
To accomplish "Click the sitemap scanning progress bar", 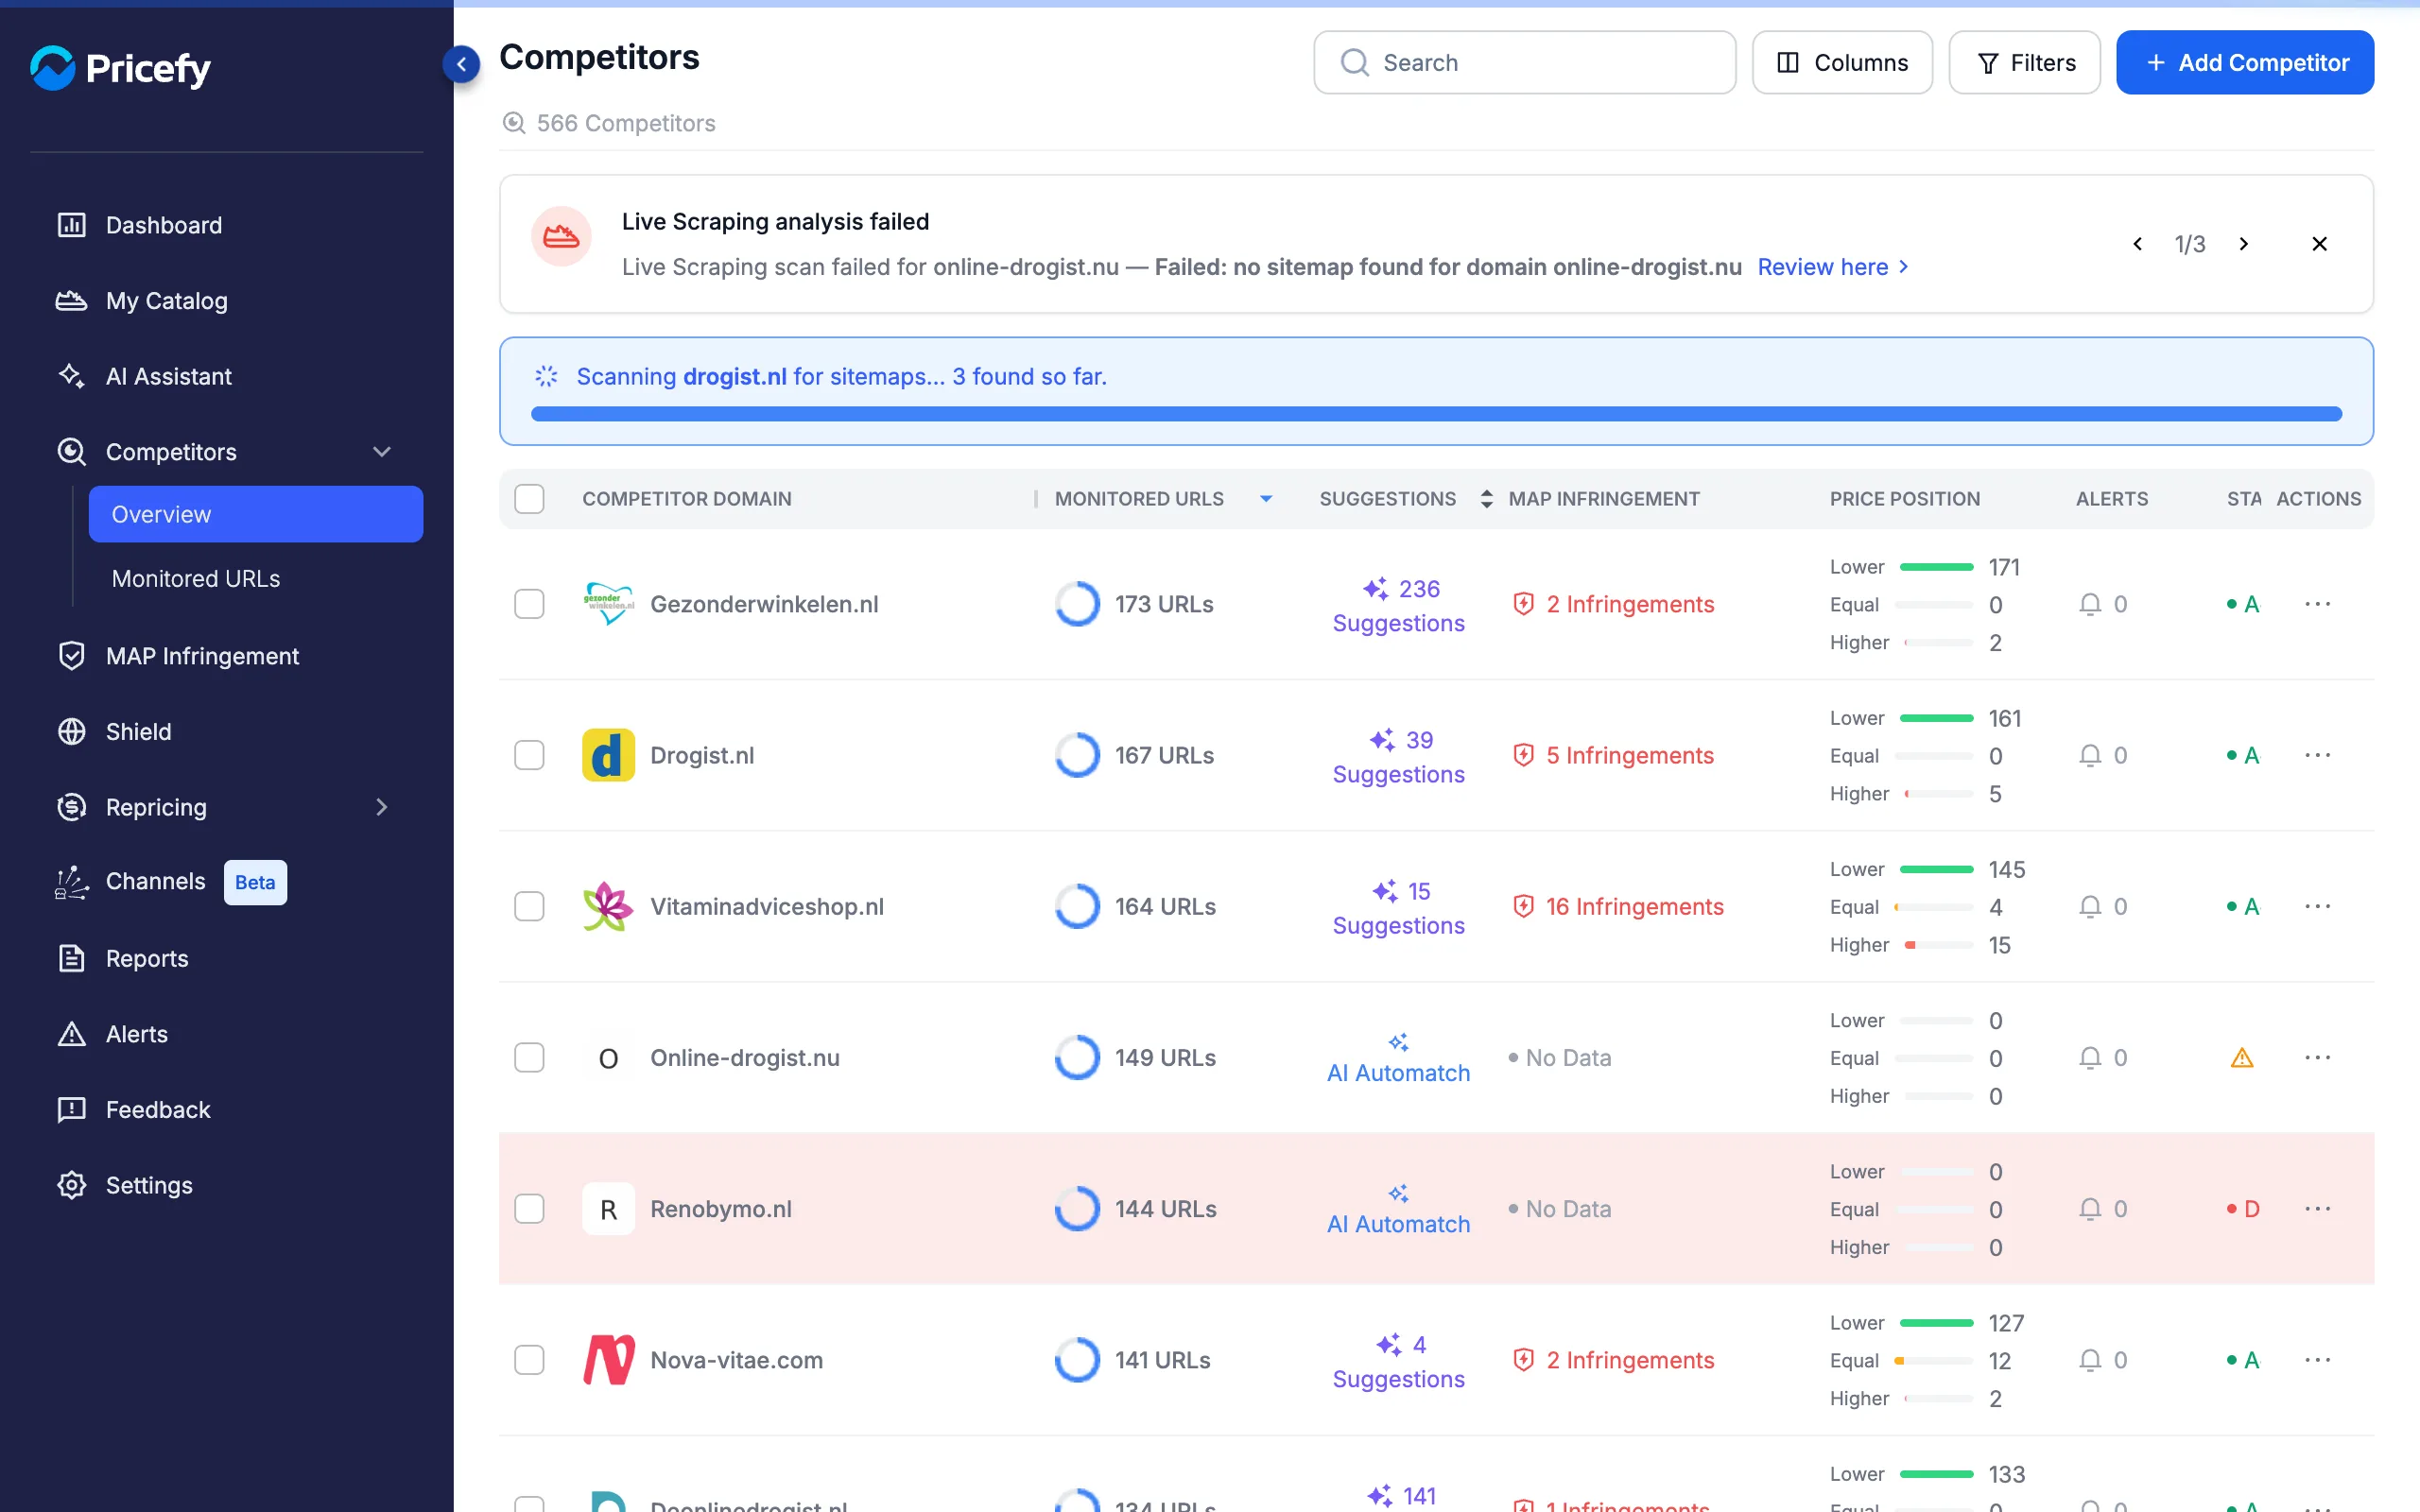I will 1436,414.
